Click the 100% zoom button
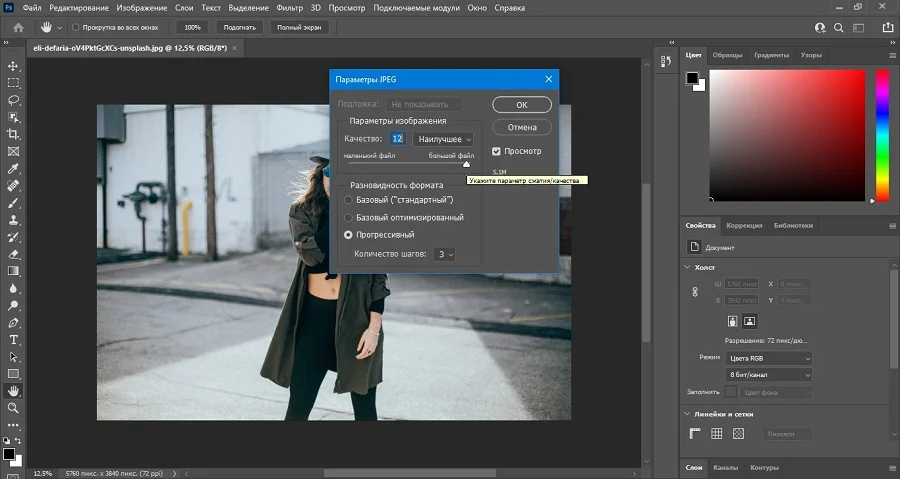Viewport: 900px width, 479px height. click(x=192, y=27)
